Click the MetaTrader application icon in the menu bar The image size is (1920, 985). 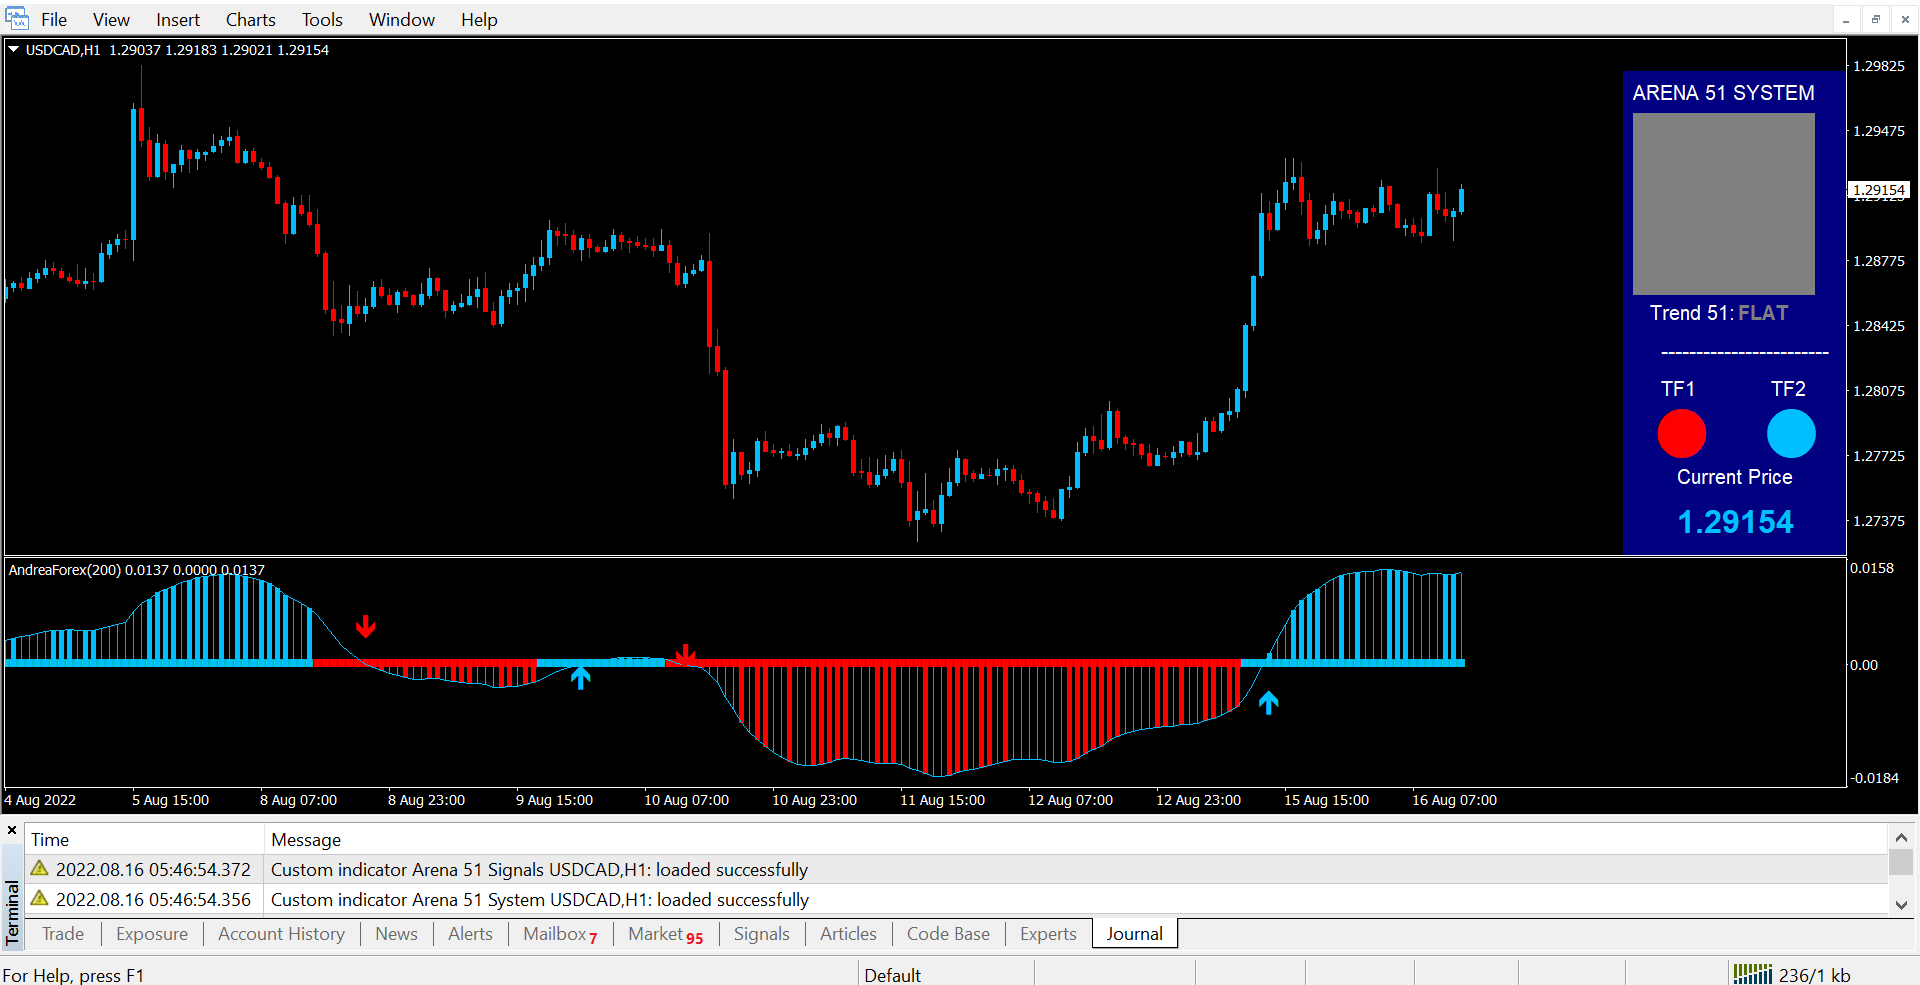pyautogui.click(x=17, y=19)
